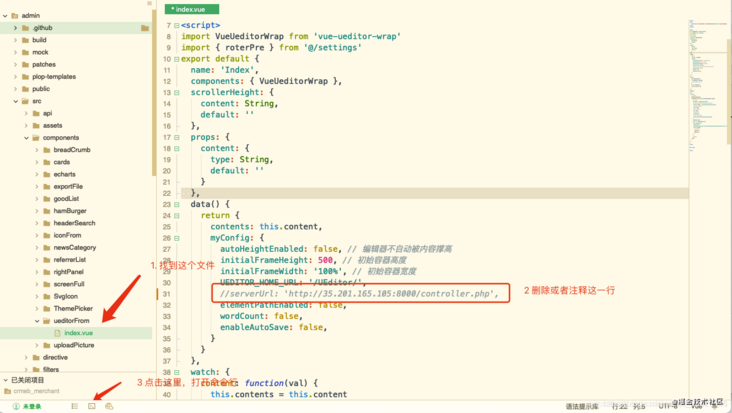Fold watch block at line 38
732x413 pixels.
click(176, 372)
